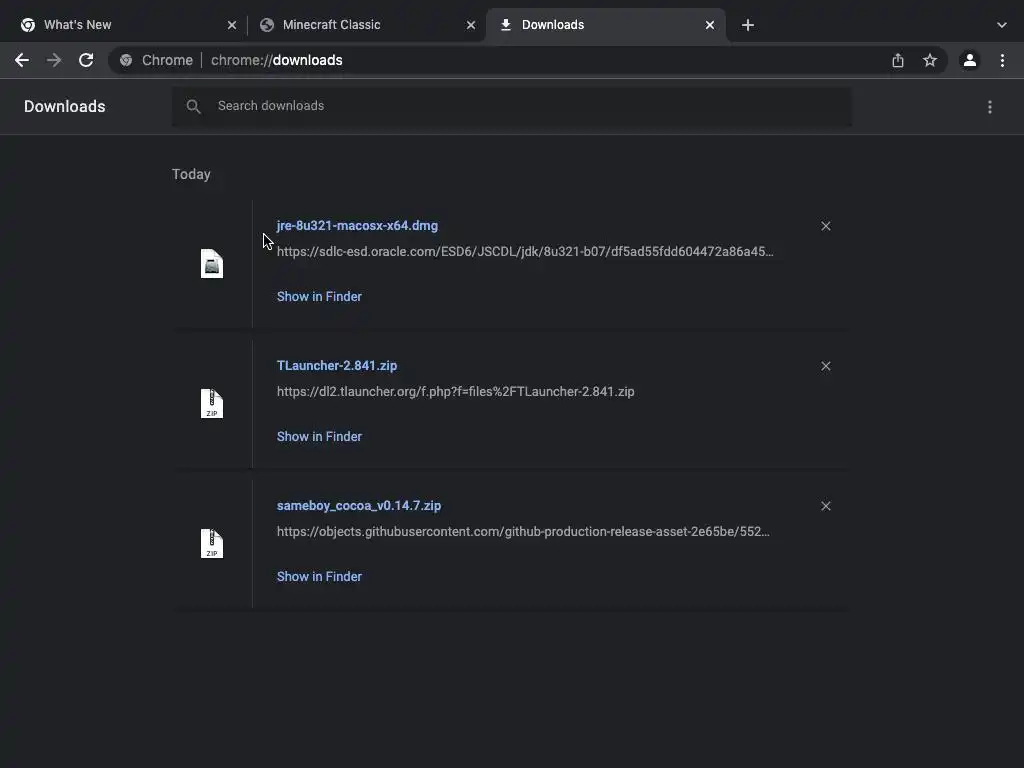Viewport: 1024px width, 768px height.
Task: Click the Chrome site info icon in address bar
Action: pos(126,60)
